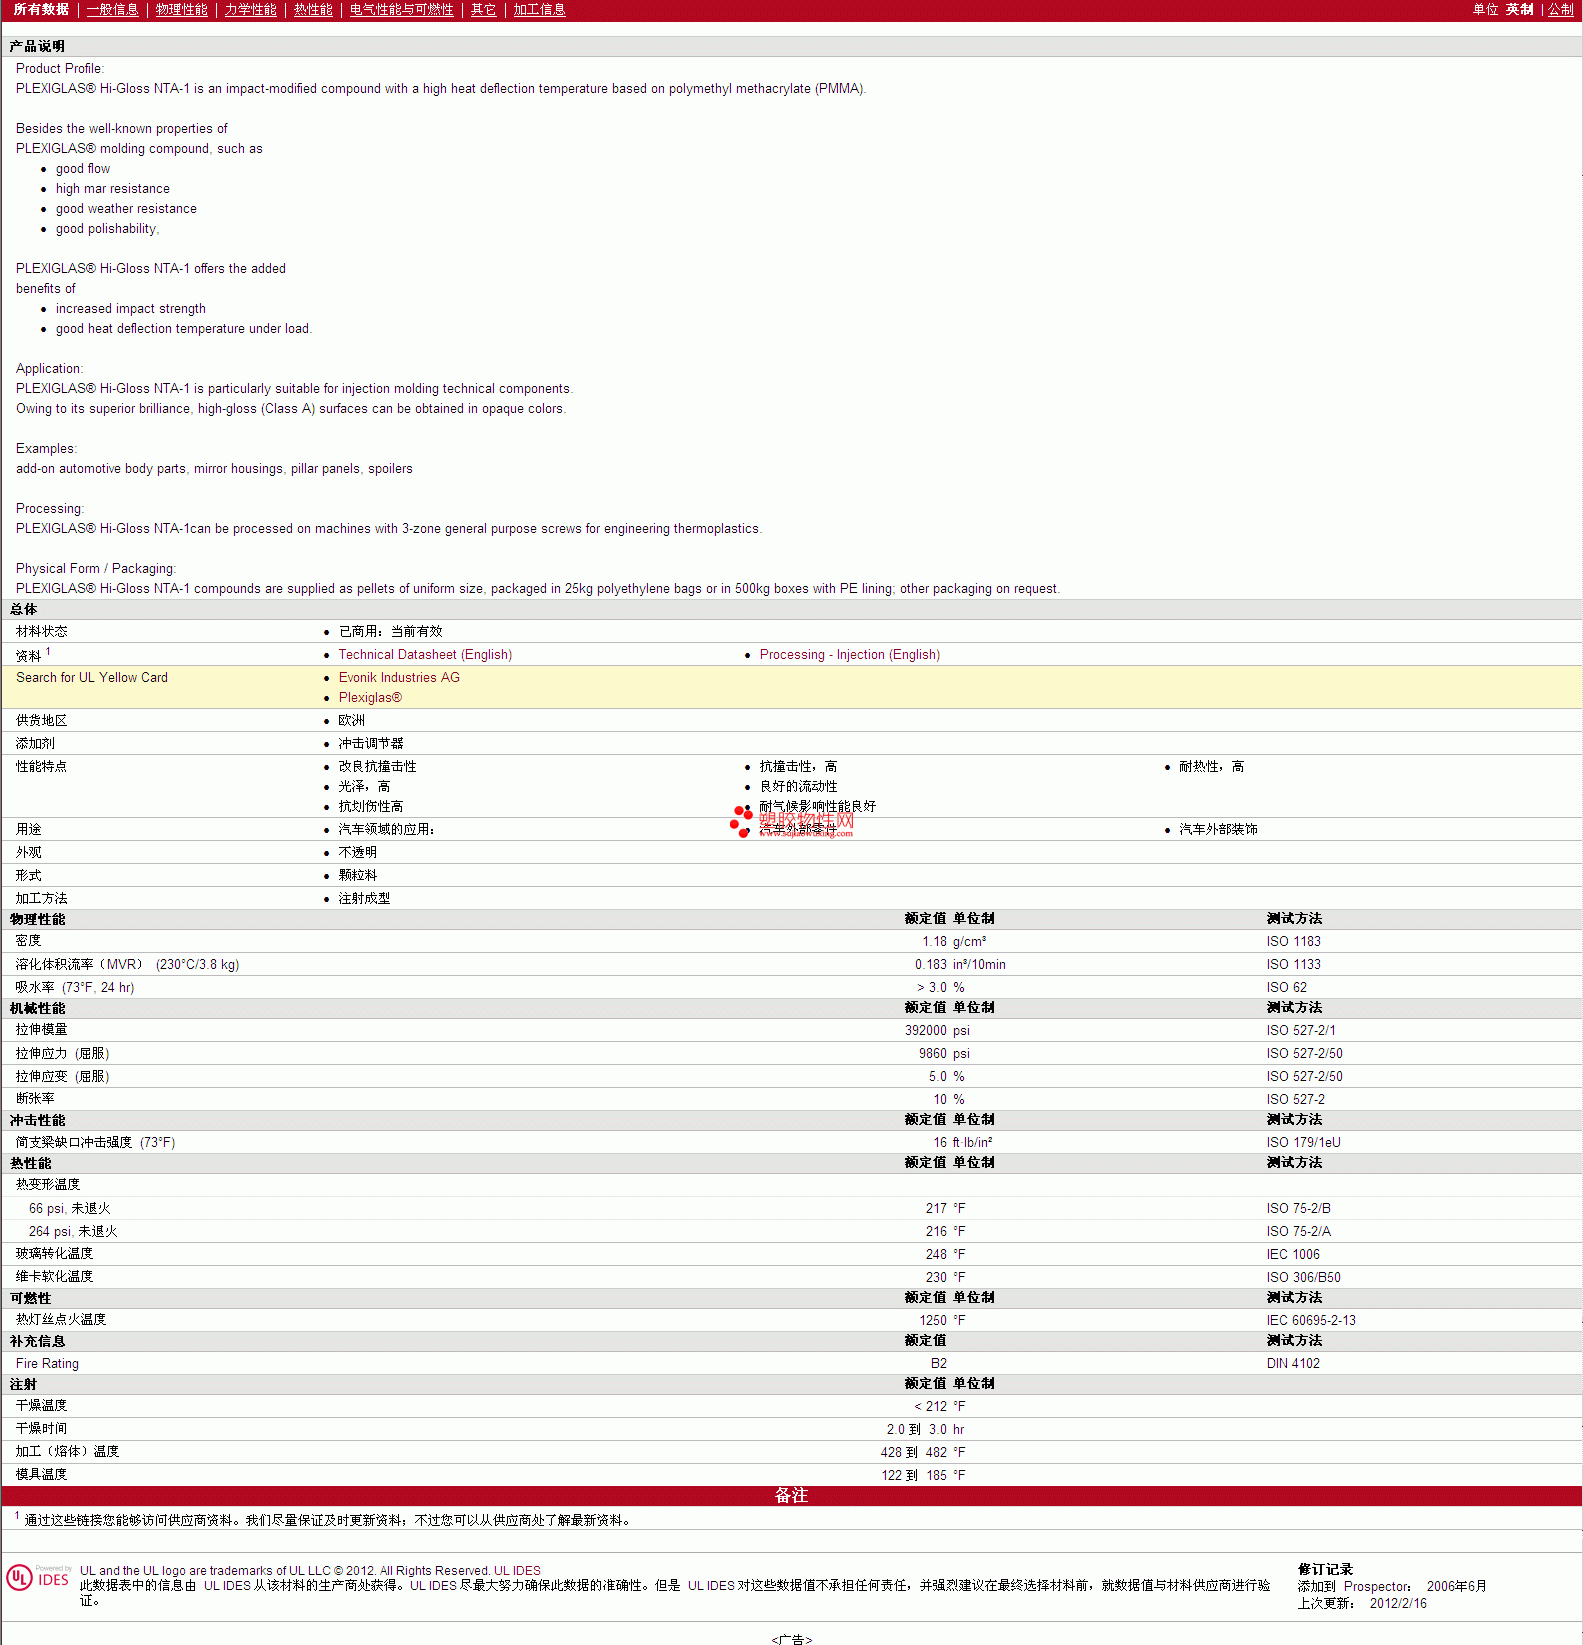Switch to the 一般信息 tab
1583x1645 pixels.
coord(113,9)
